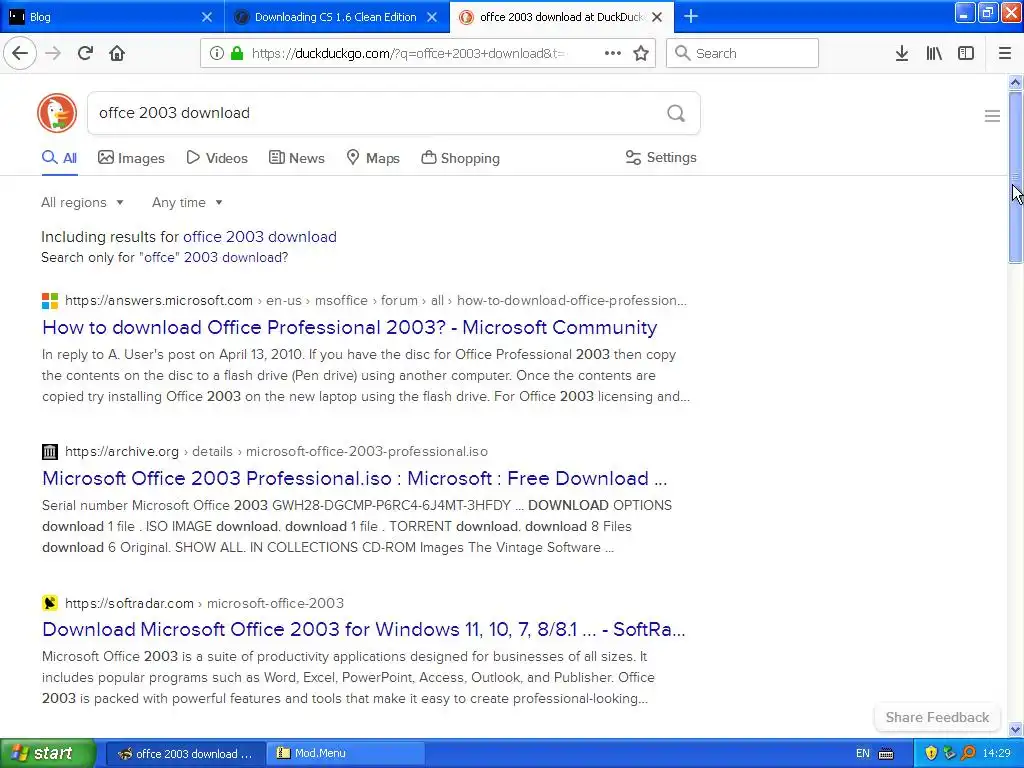Open corrected office 2003 download link
The image size is (1024, 768).
click(x=260, y=236)
